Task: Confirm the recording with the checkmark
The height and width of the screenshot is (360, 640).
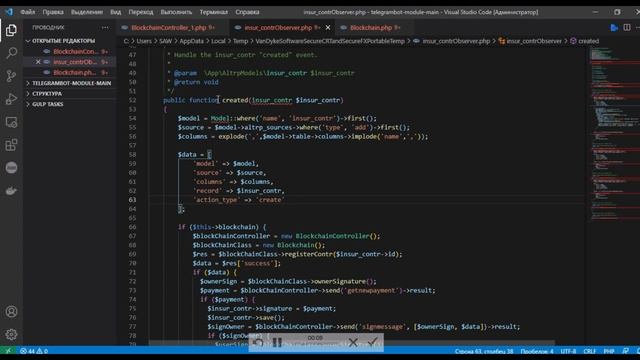Action: coord(372,343)
